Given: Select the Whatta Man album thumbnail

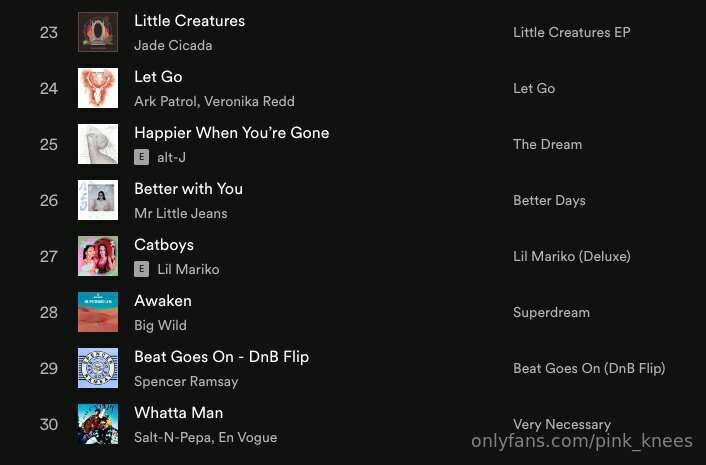Looking at the screenshot, I should click(98, 424).
